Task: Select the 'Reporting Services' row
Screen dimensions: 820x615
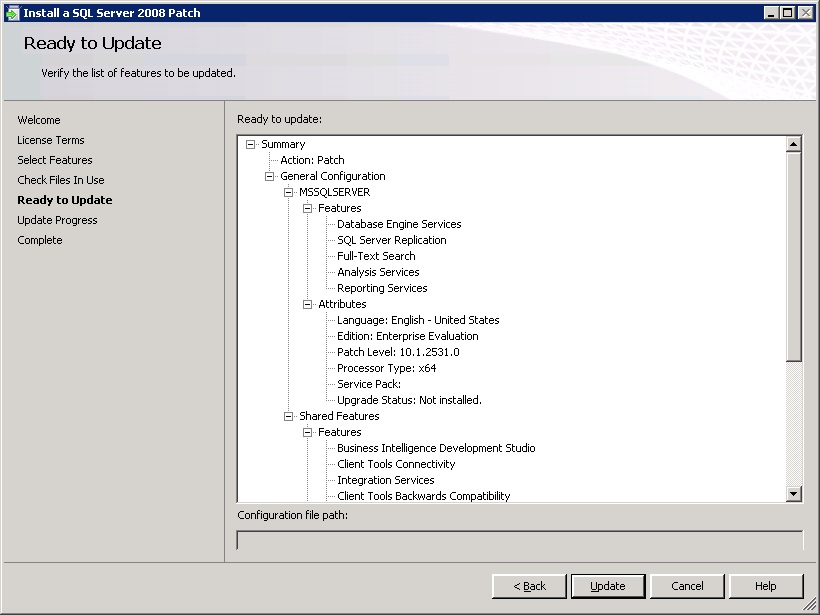Action: [382, 288]
